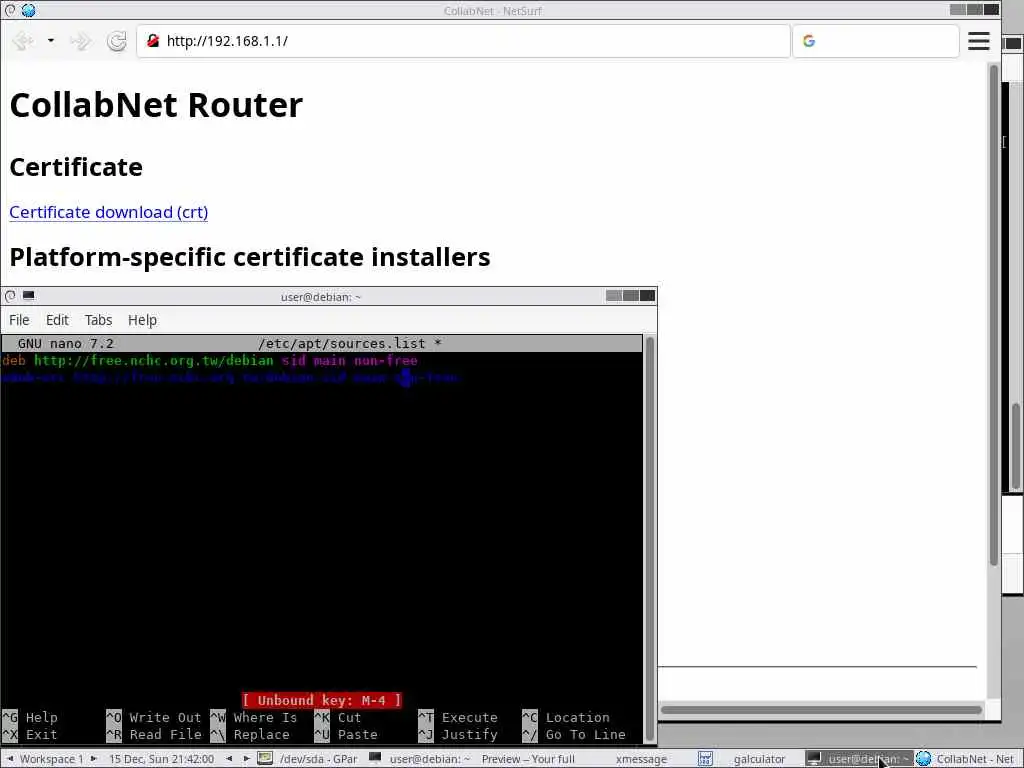Click the ^T Execute shortcut in nano

pyautogui.click(x=458, y=717)
